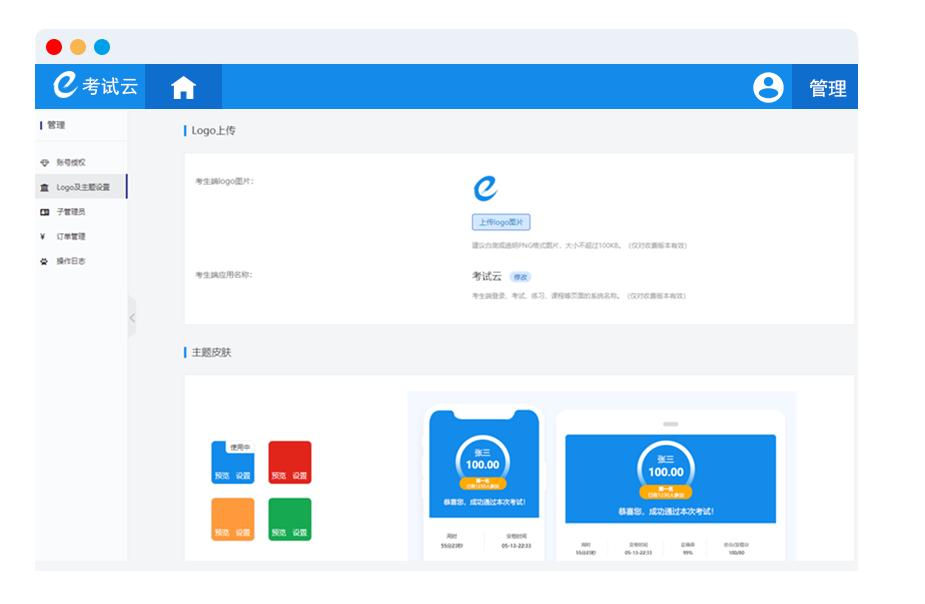Select the blue theme marked 使用中
Viewport: 925px width, 604px height.
click(232, 460)
